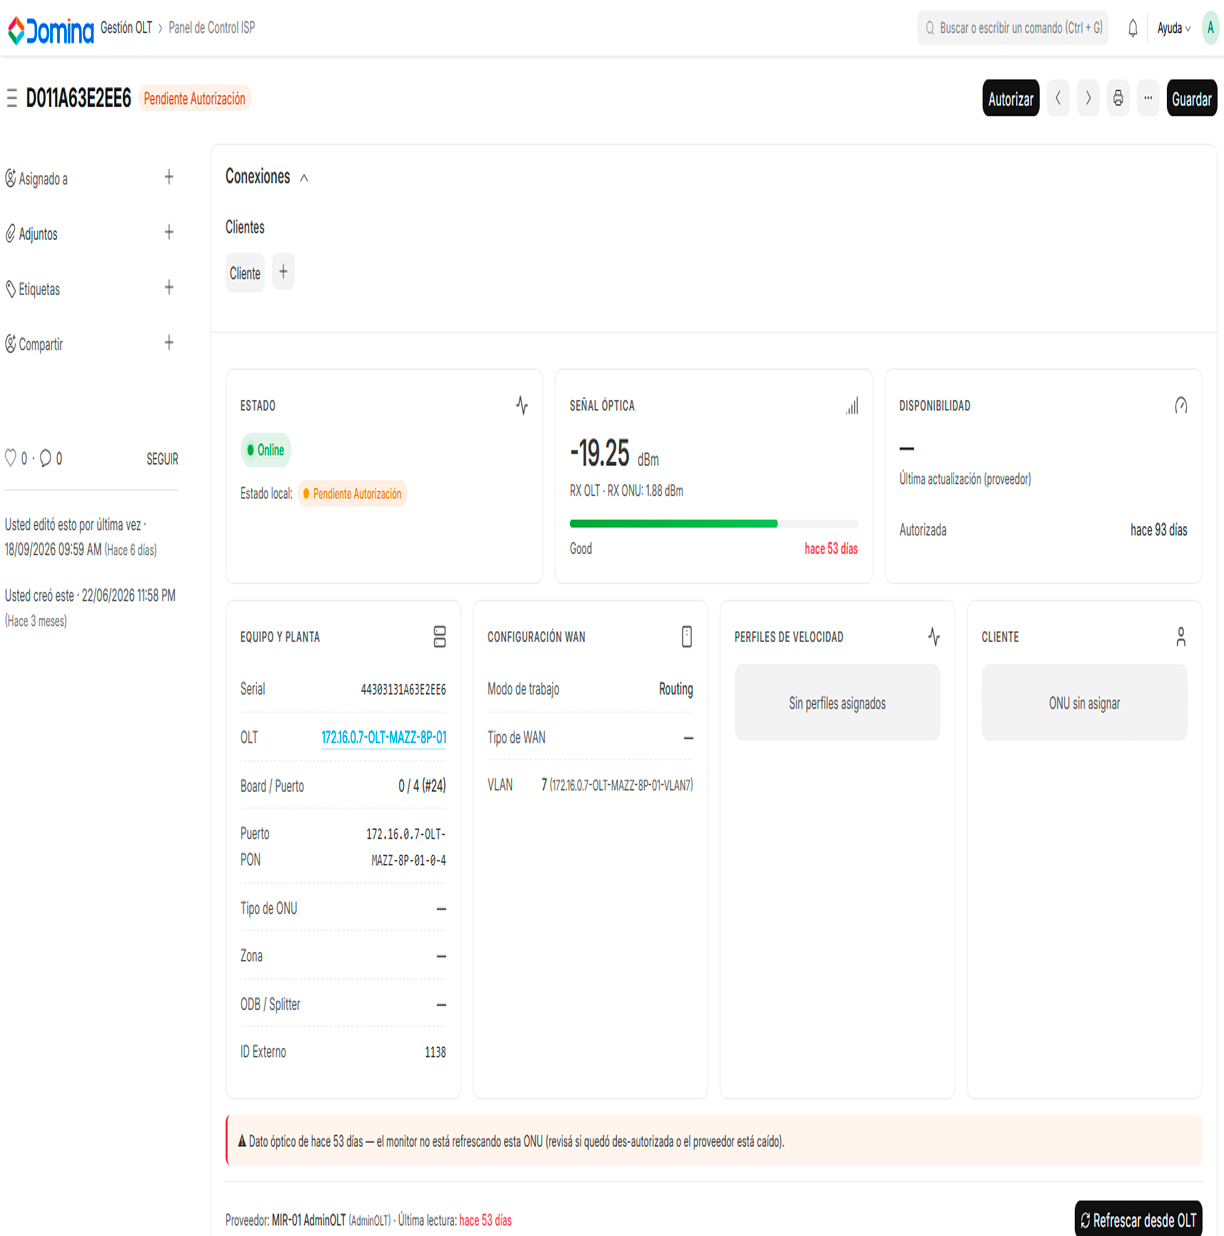This screenshot has height=1236, width=1224.
Task: Add an attachment with plus icon
Action: pos(169,232)
